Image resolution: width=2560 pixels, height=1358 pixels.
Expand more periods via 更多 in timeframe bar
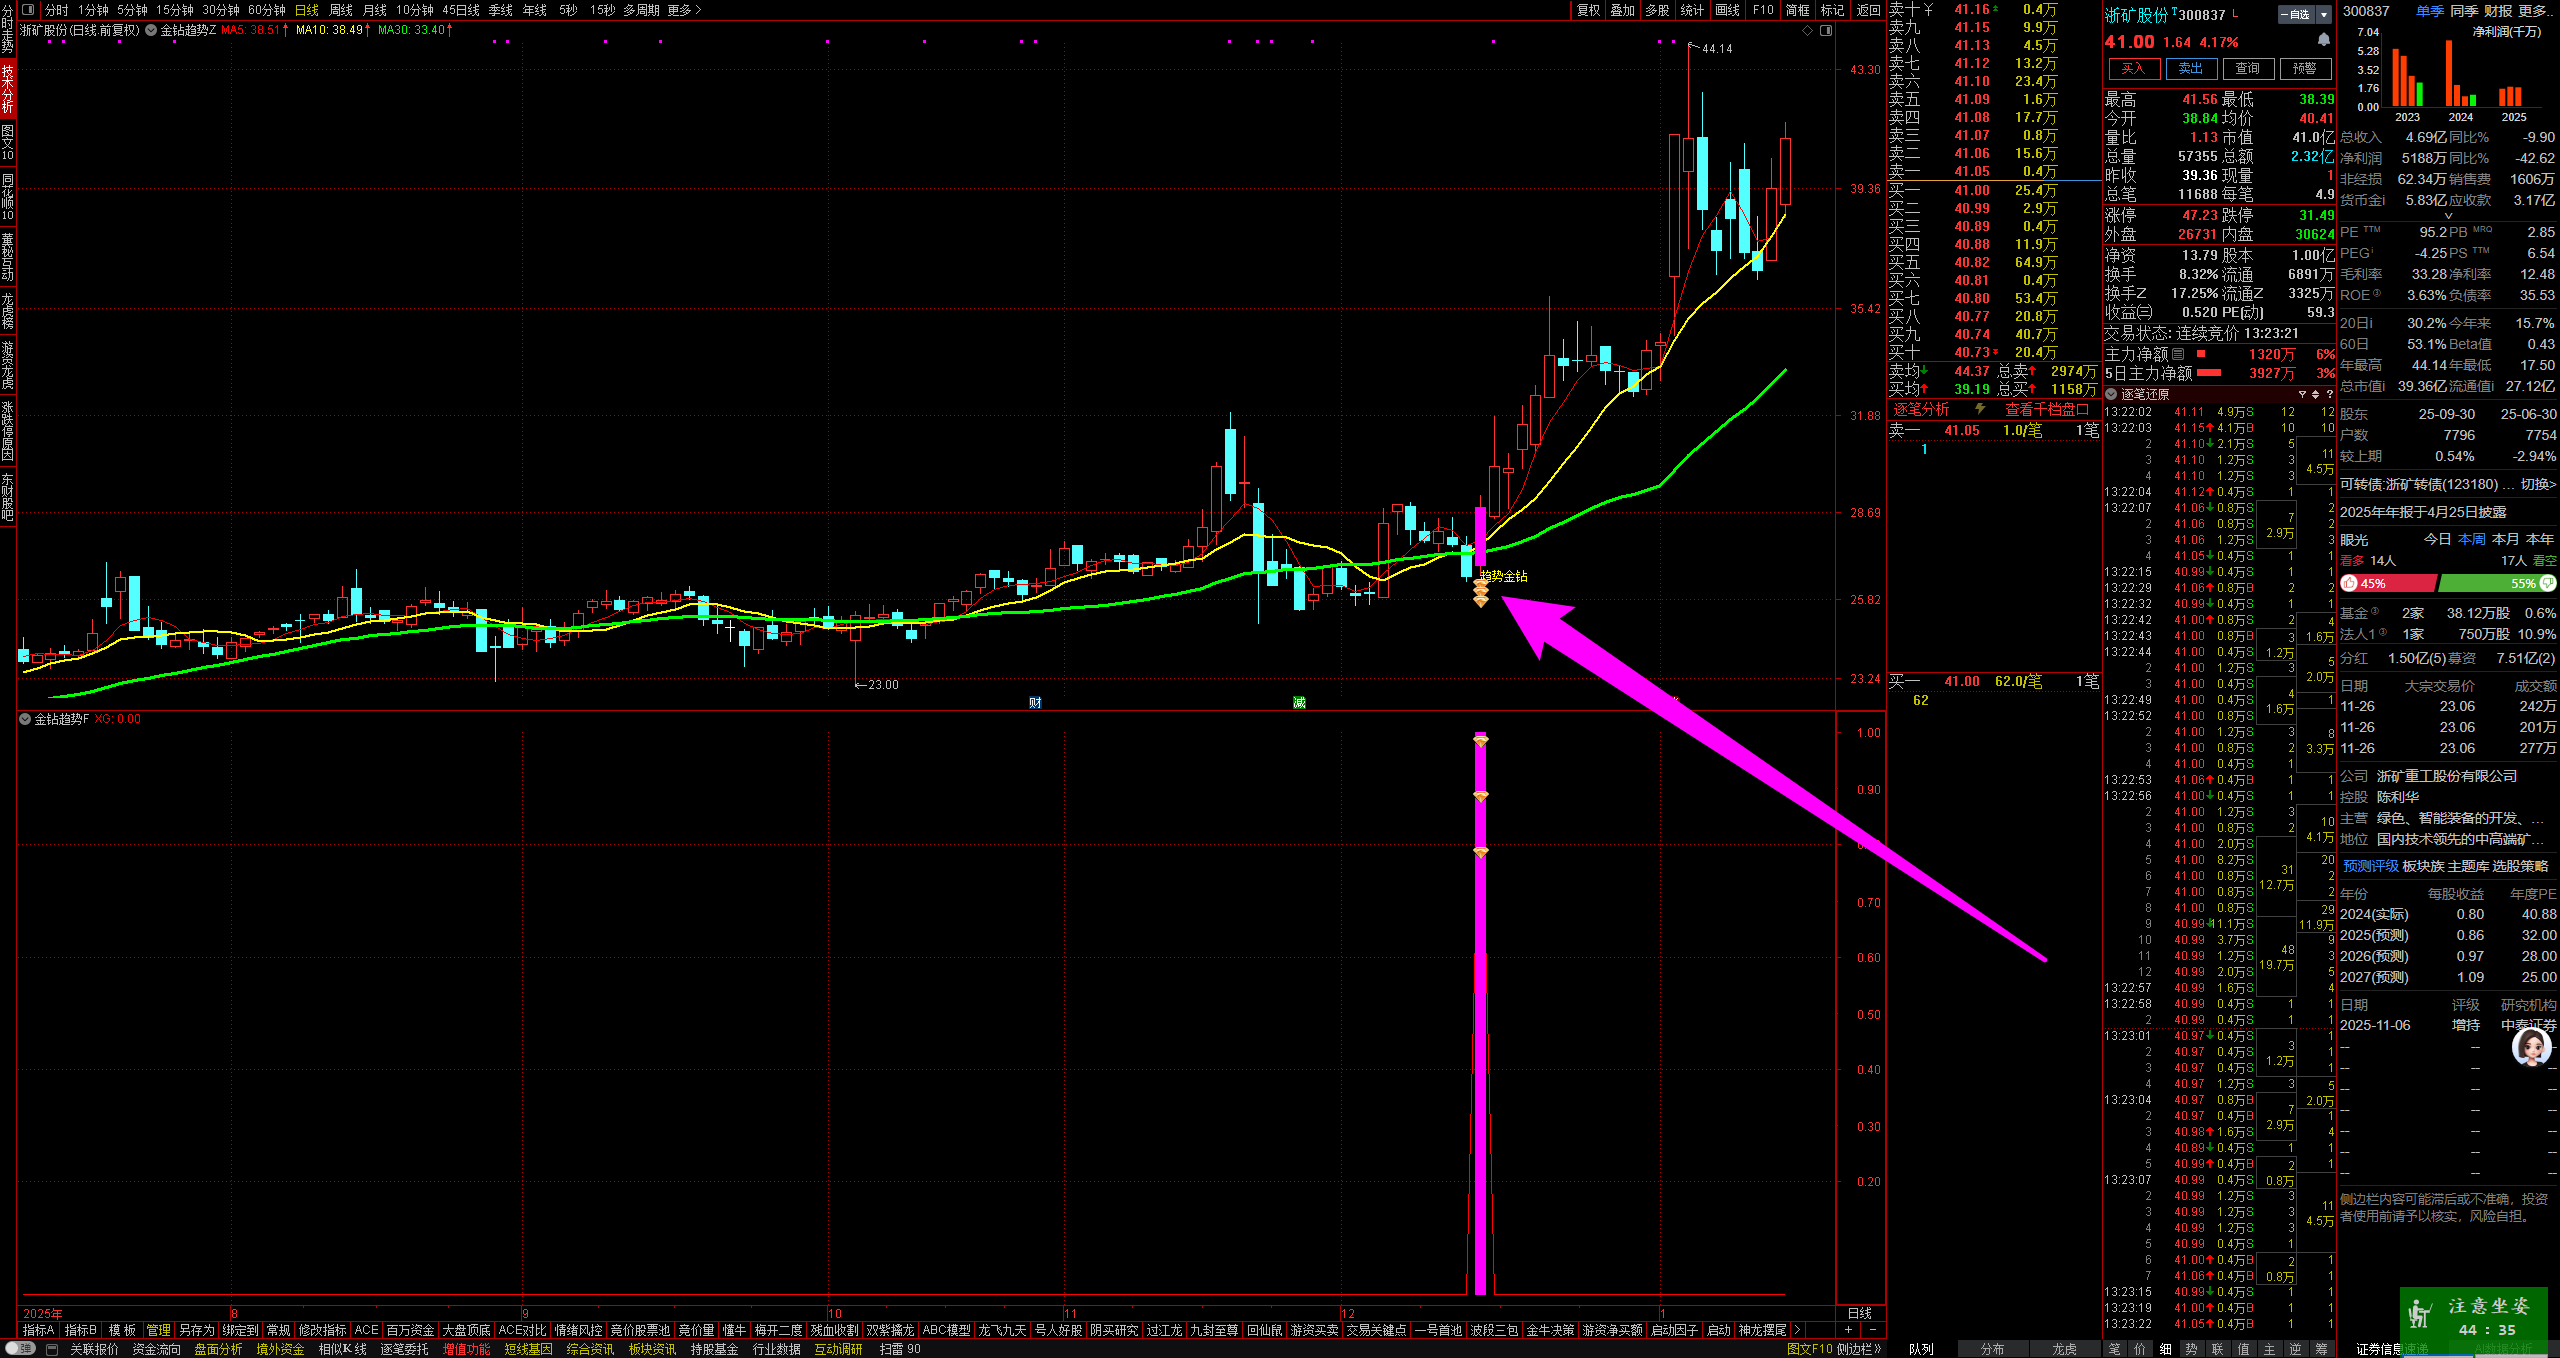pyautogui.click(x=684, y=10)
